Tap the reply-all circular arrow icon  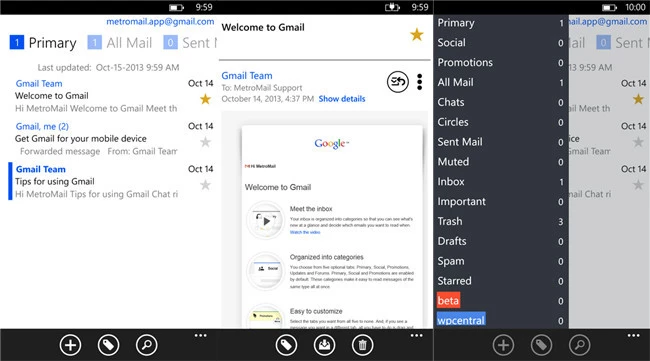398,82
